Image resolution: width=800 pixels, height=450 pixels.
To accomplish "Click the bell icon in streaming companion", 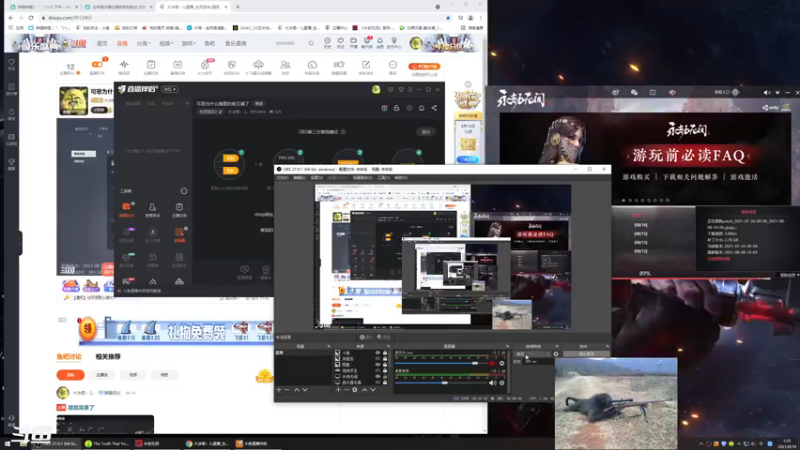I will tap(421, 108).
